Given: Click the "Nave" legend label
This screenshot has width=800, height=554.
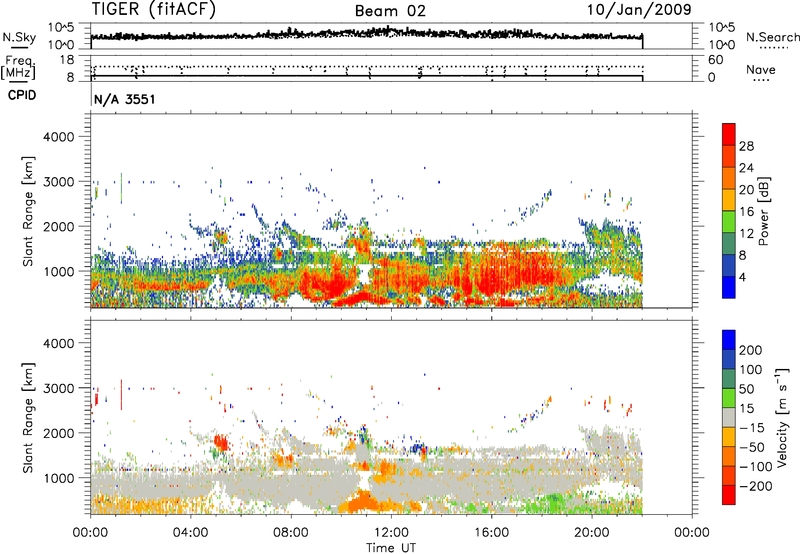Looking at the screenshot, I should point(760,70).
